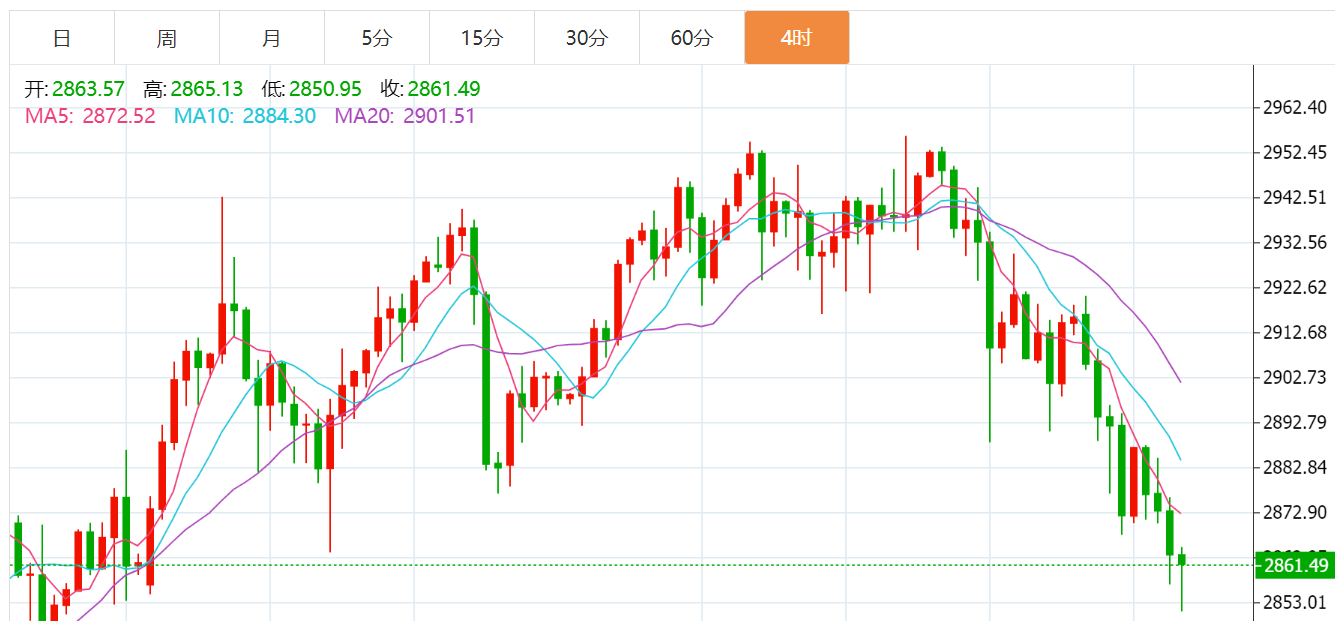Click the MA5 indicator label
Screen dimensions: 1335x621
coord(90,116)
